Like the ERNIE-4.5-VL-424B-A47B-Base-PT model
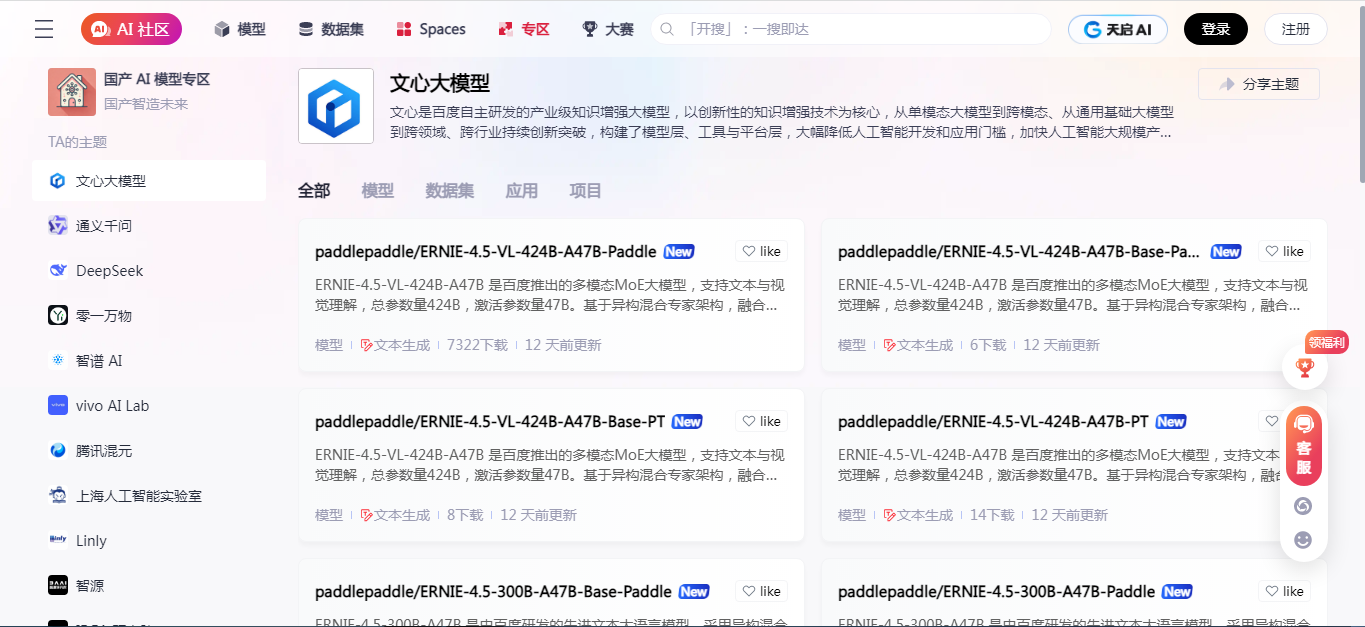This screenshot has height=627, width=1365. click(761, 421)
